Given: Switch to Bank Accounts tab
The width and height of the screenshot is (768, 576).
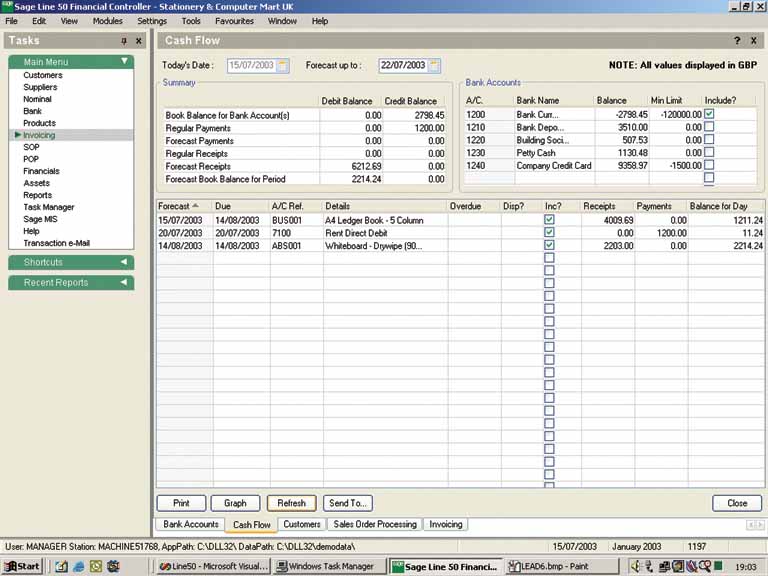Looking at the screenshot, I should (191, 524).
